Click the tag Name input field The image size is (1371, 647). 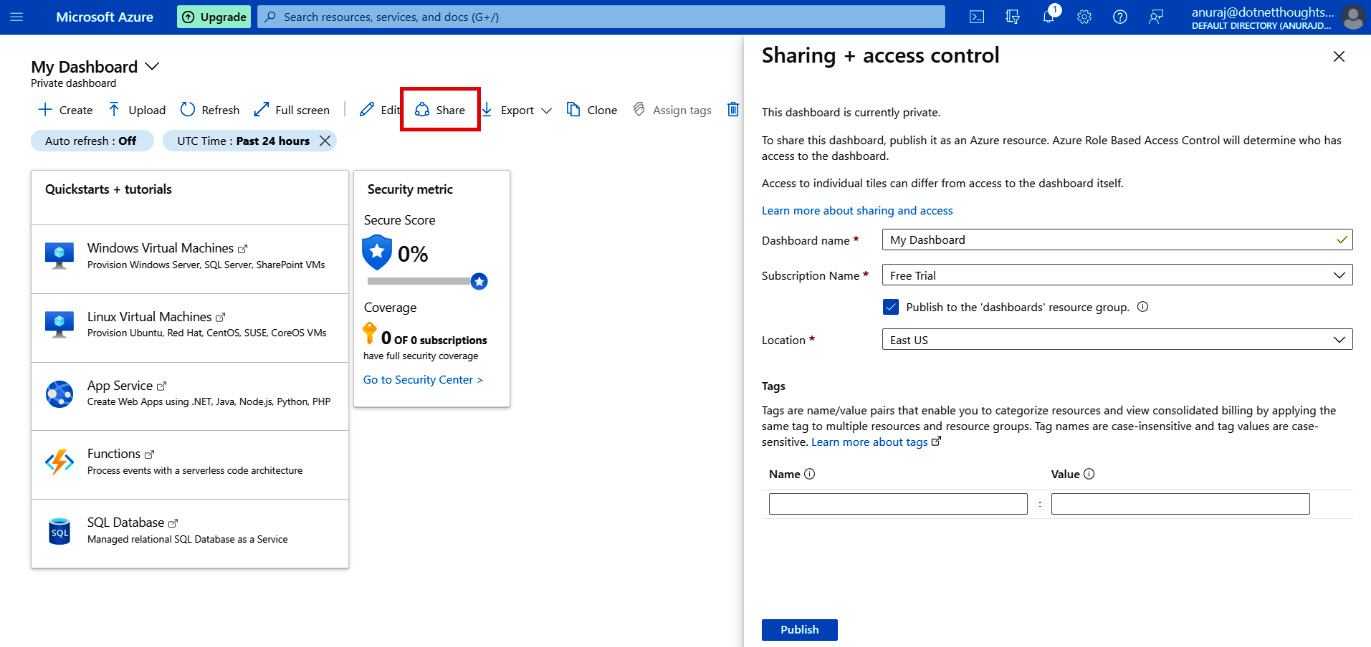[898, 504]
